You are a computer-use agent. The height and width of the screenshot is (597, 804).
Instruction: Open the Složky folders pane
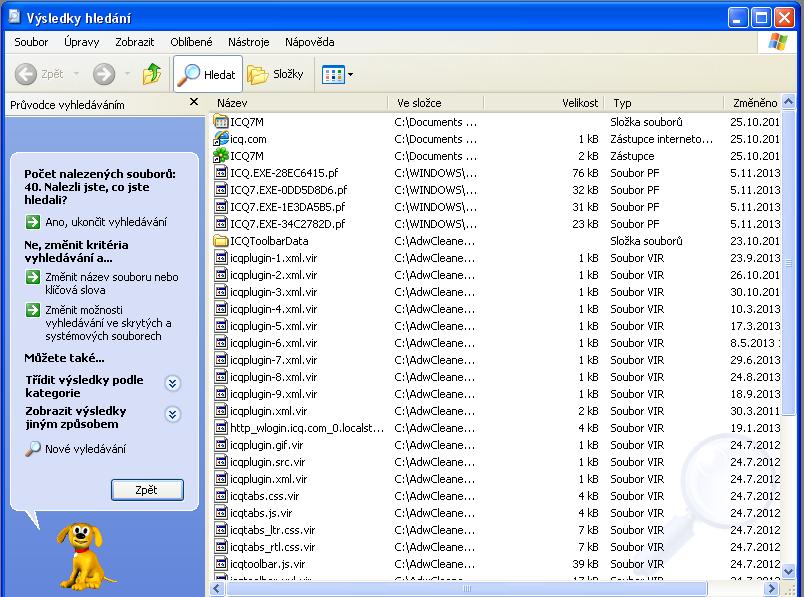point(276,74)
